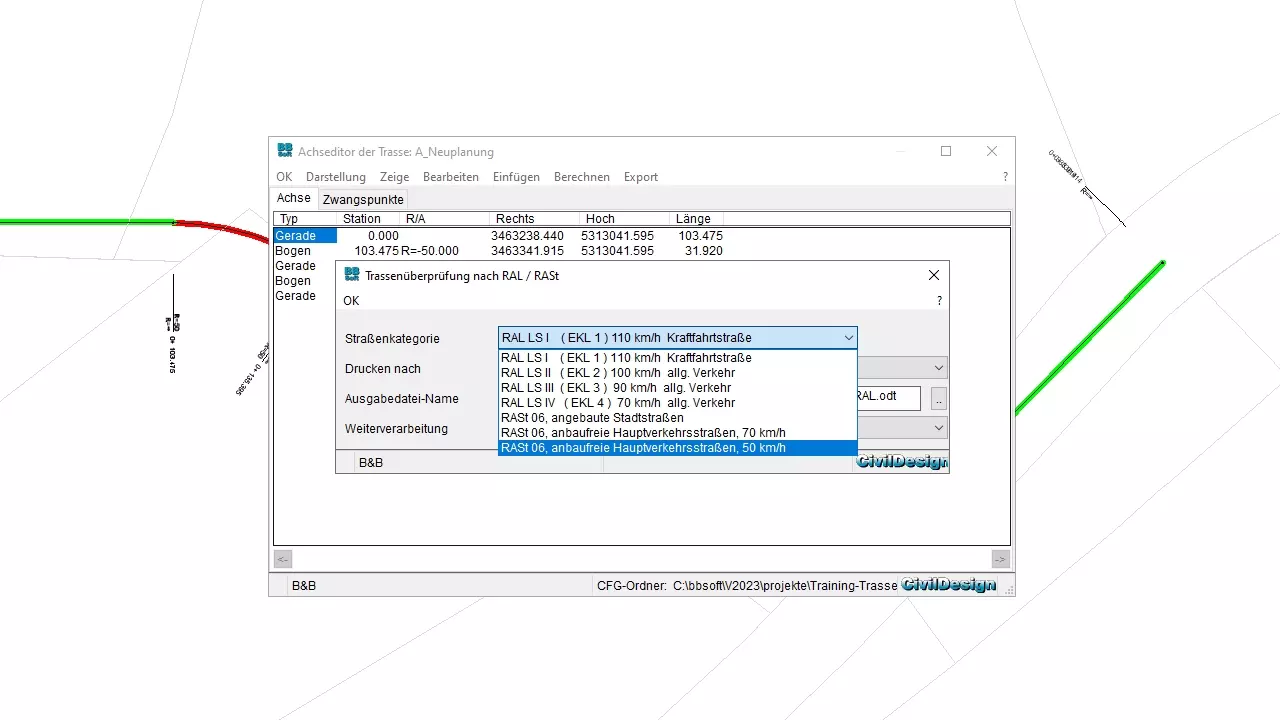Screen dimensions: 1280x720
Task: Click the Achseditor help question mark
Action: 1005,177
